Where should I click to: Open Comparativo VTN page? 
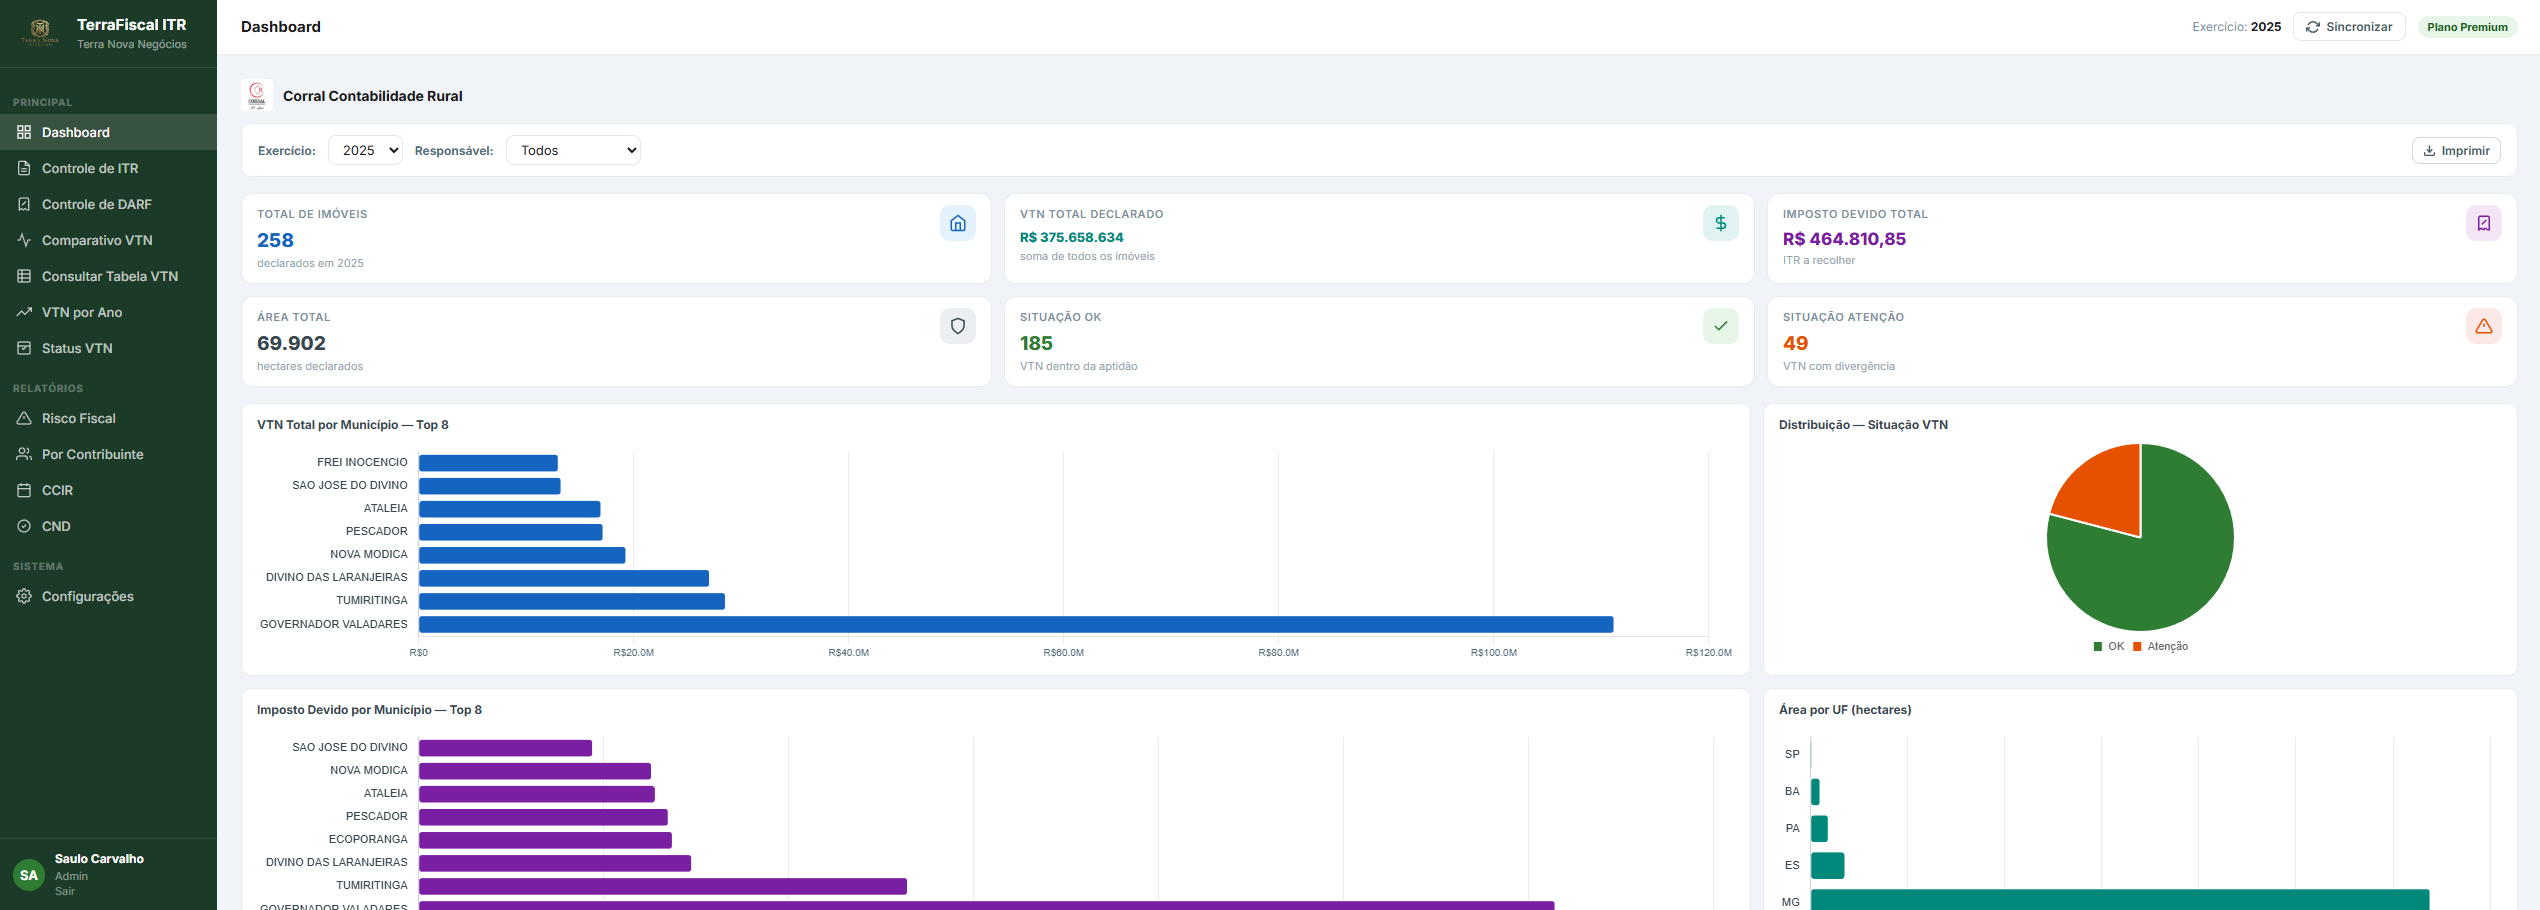point(108,240)
